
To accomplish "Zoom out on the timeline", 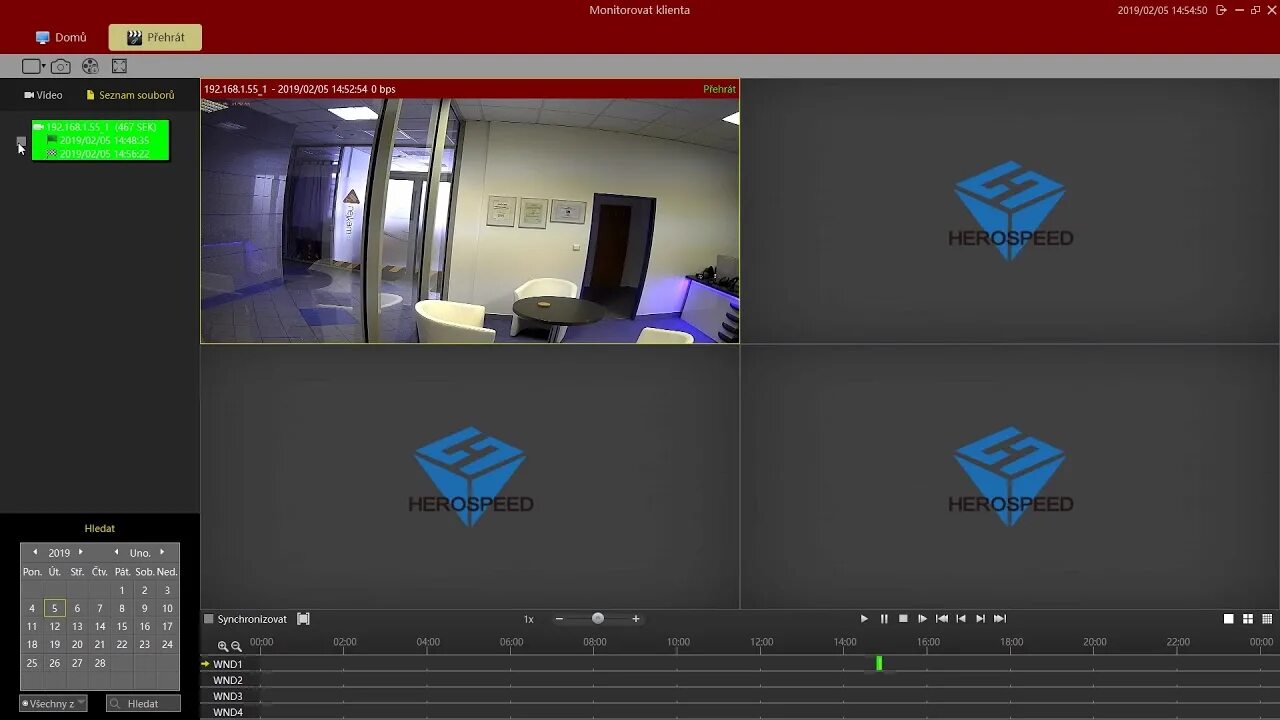I will click(x=236, y=646).
